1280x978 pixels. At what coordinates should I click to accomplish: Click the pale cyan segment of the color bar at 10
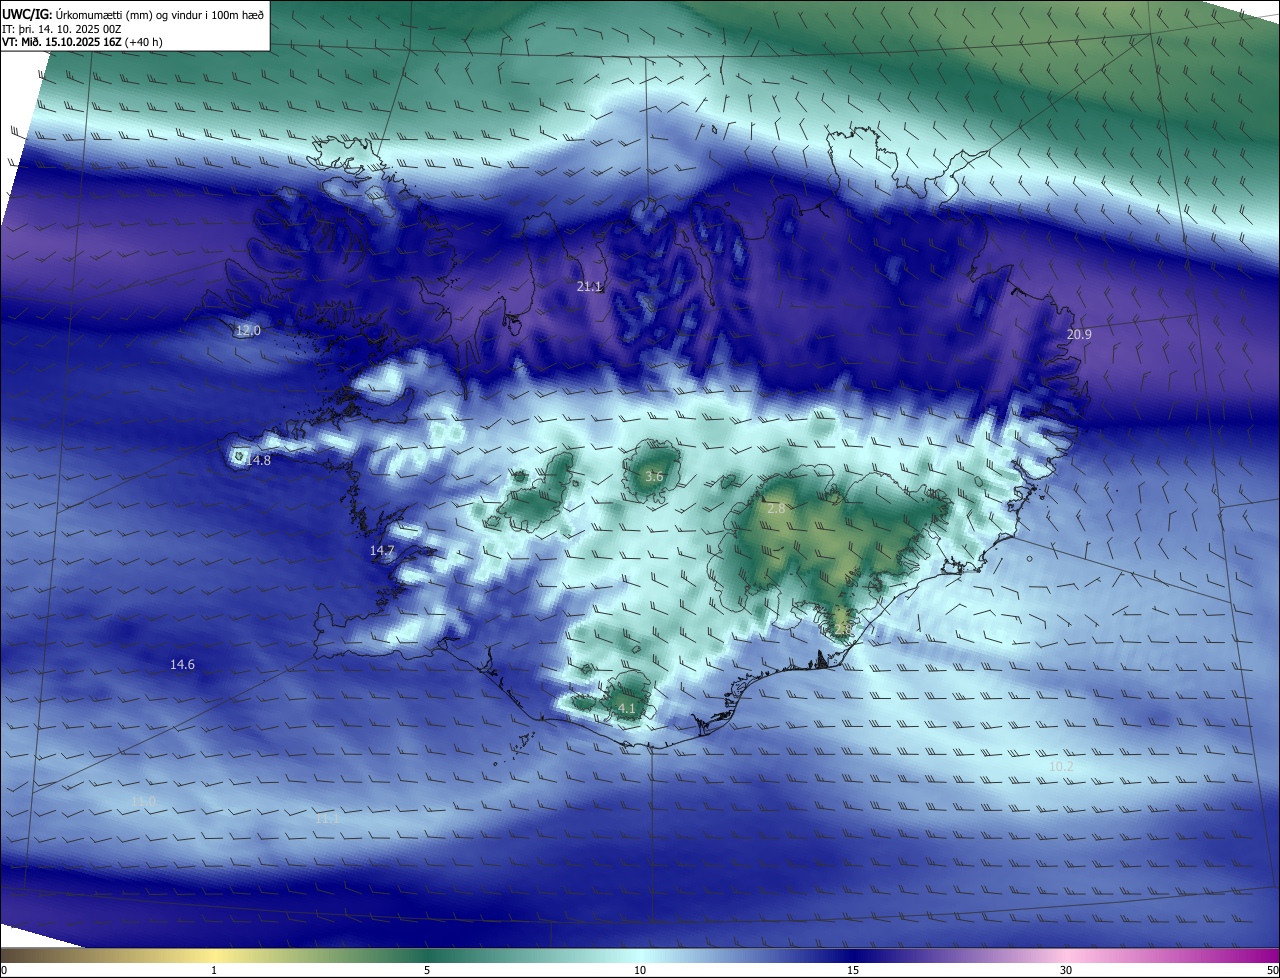coord(640,955)
